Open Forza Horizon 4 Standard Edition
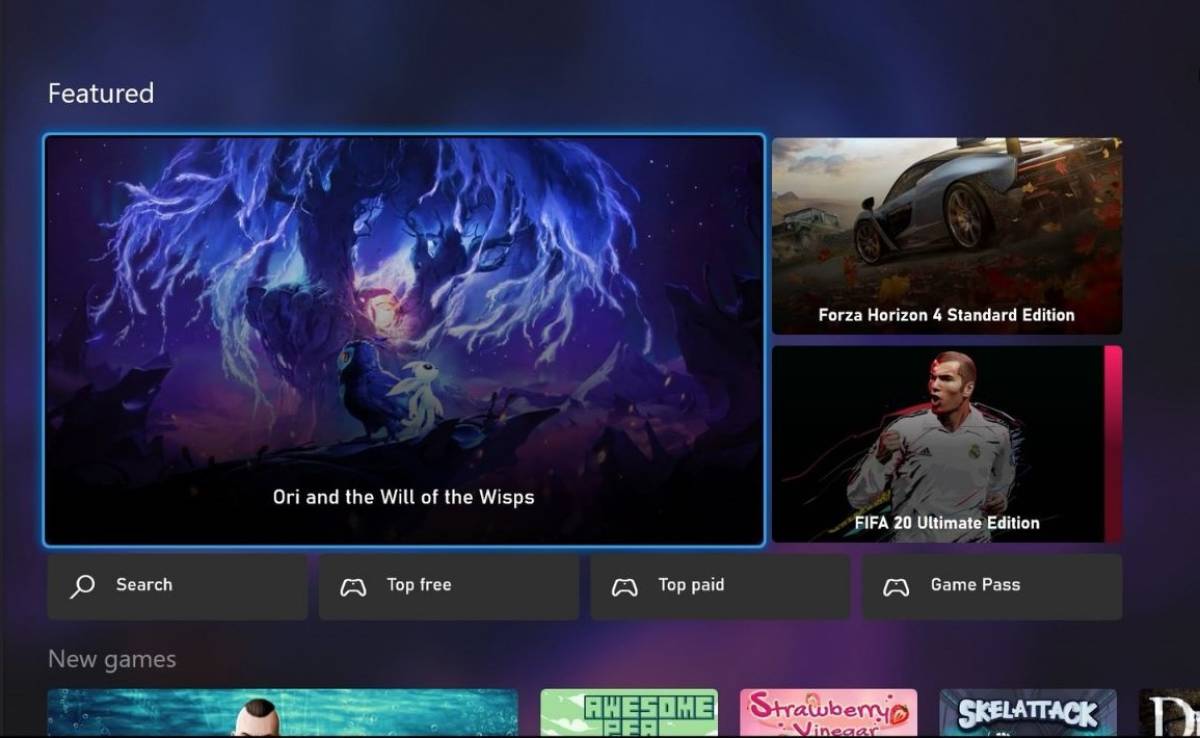This screenshot has width=1200, height=738. click(x=946, y=235)
